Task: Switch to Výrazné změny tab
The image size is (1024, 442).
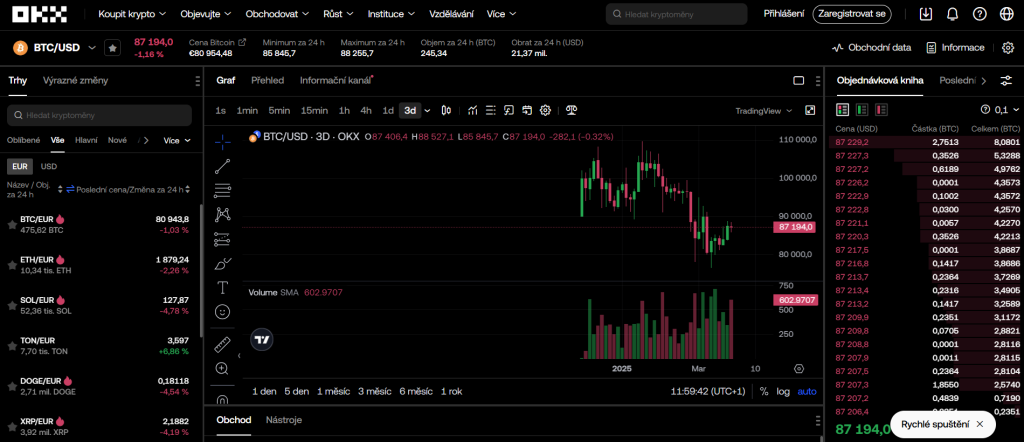Action: (76, 80)
